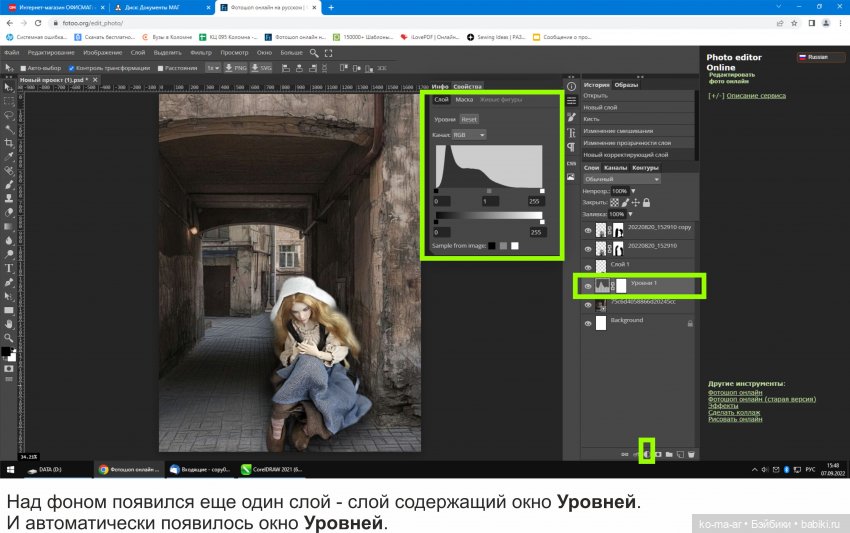Select the Hand tool

click(9, 324)
